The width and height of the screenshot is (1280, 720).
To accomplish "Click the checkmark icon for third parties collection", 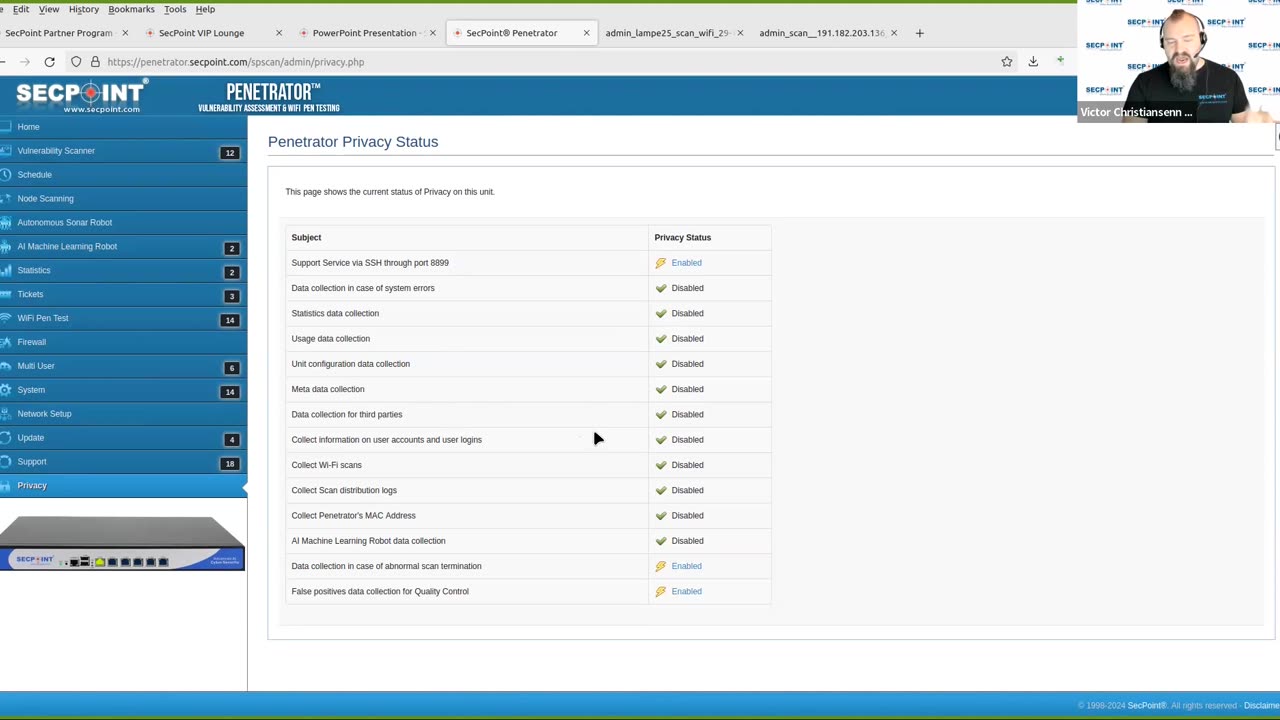I will pyautogui.click(x=660, y=414).
